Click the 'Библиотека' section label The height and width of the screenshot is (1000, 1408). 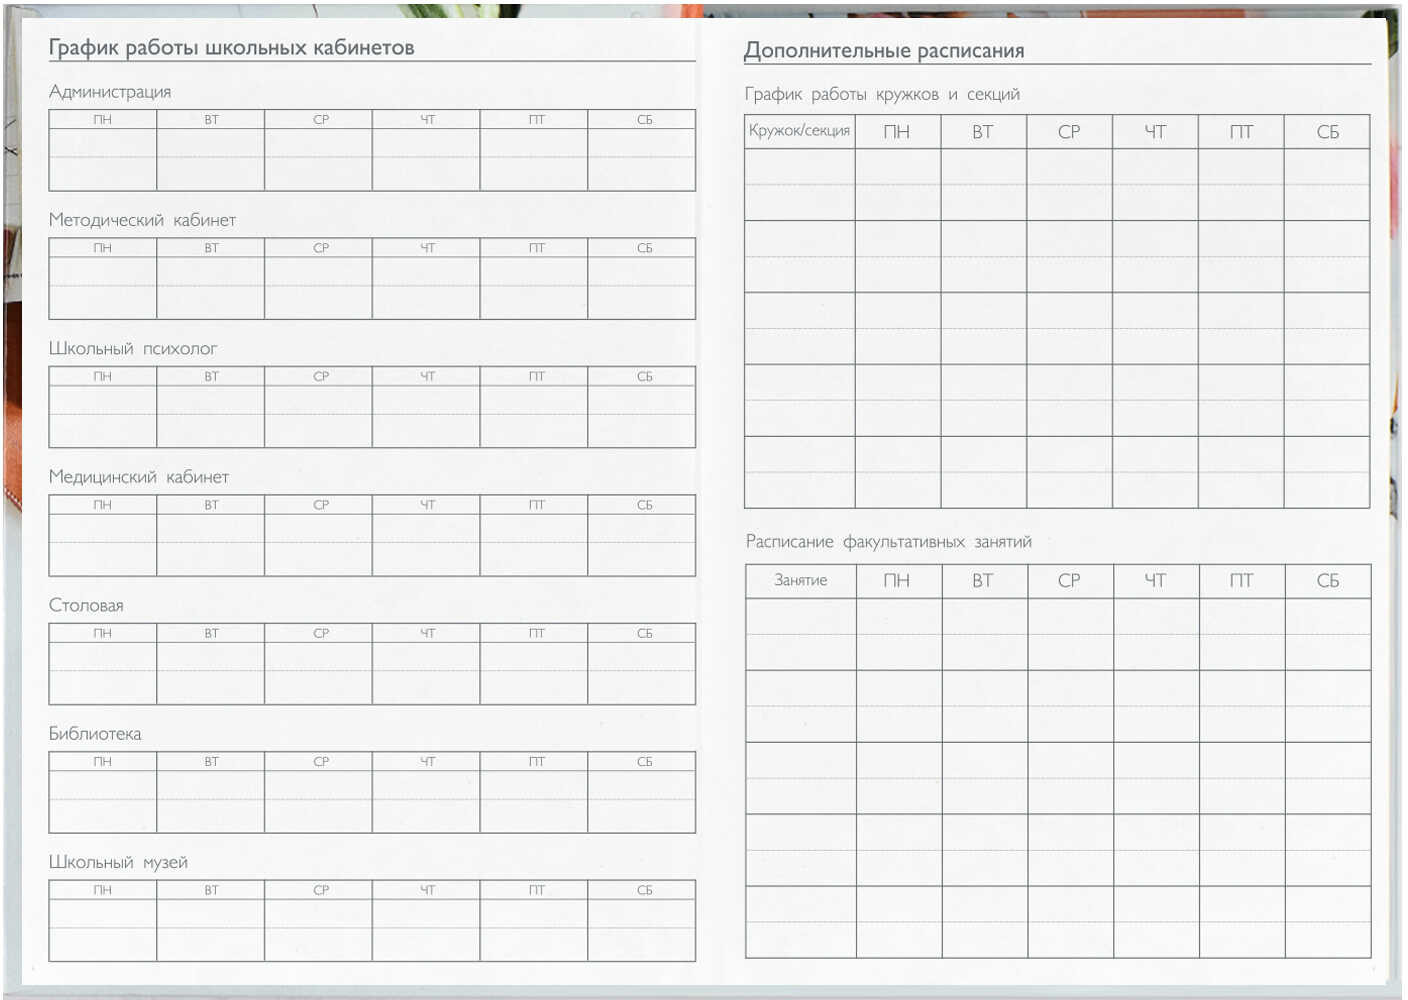(x=95, y=734)
